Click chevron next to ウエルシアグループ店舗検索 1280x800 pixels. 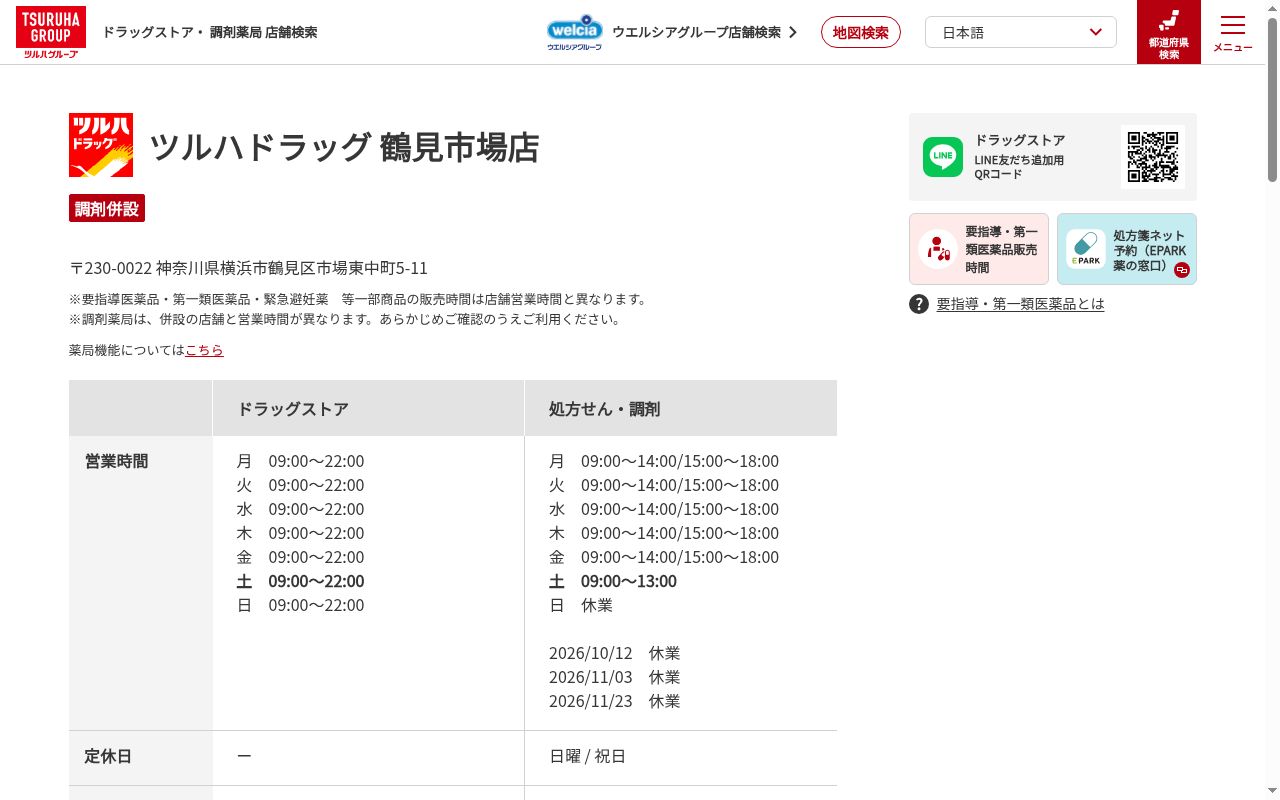(x=793, y=32)
